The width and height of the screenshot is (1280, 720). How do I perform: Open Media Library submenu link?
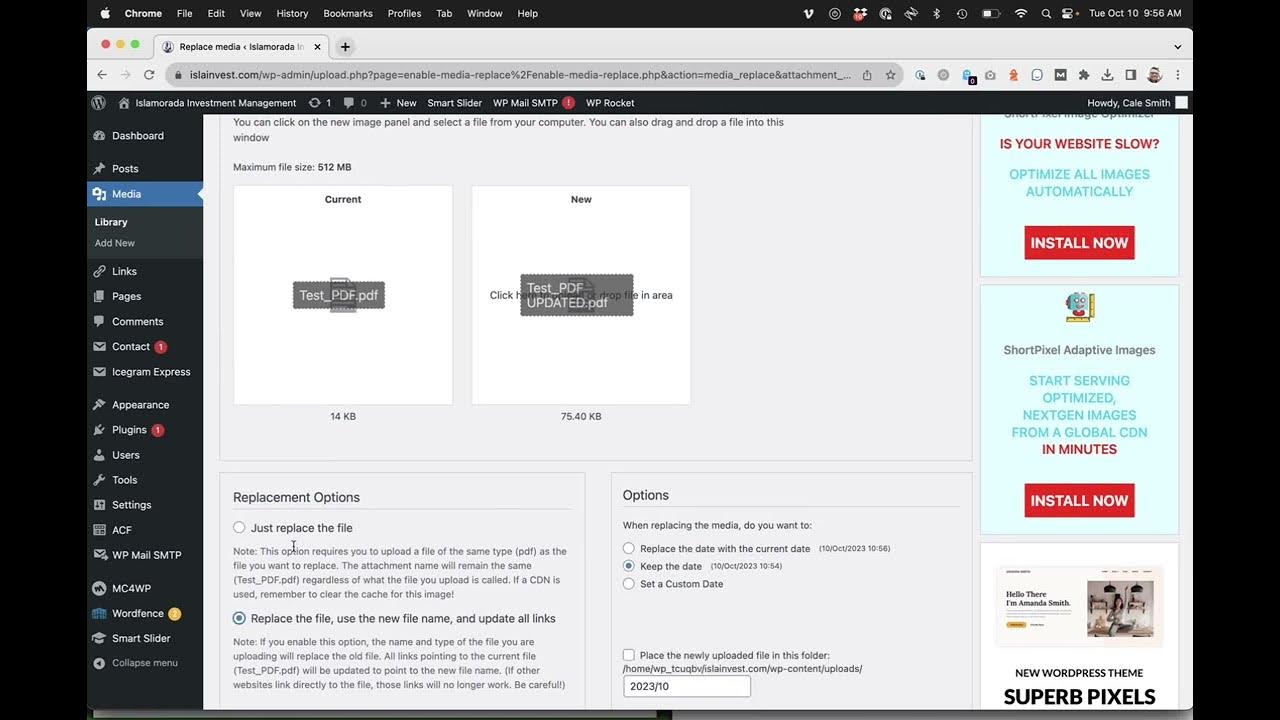111,222
